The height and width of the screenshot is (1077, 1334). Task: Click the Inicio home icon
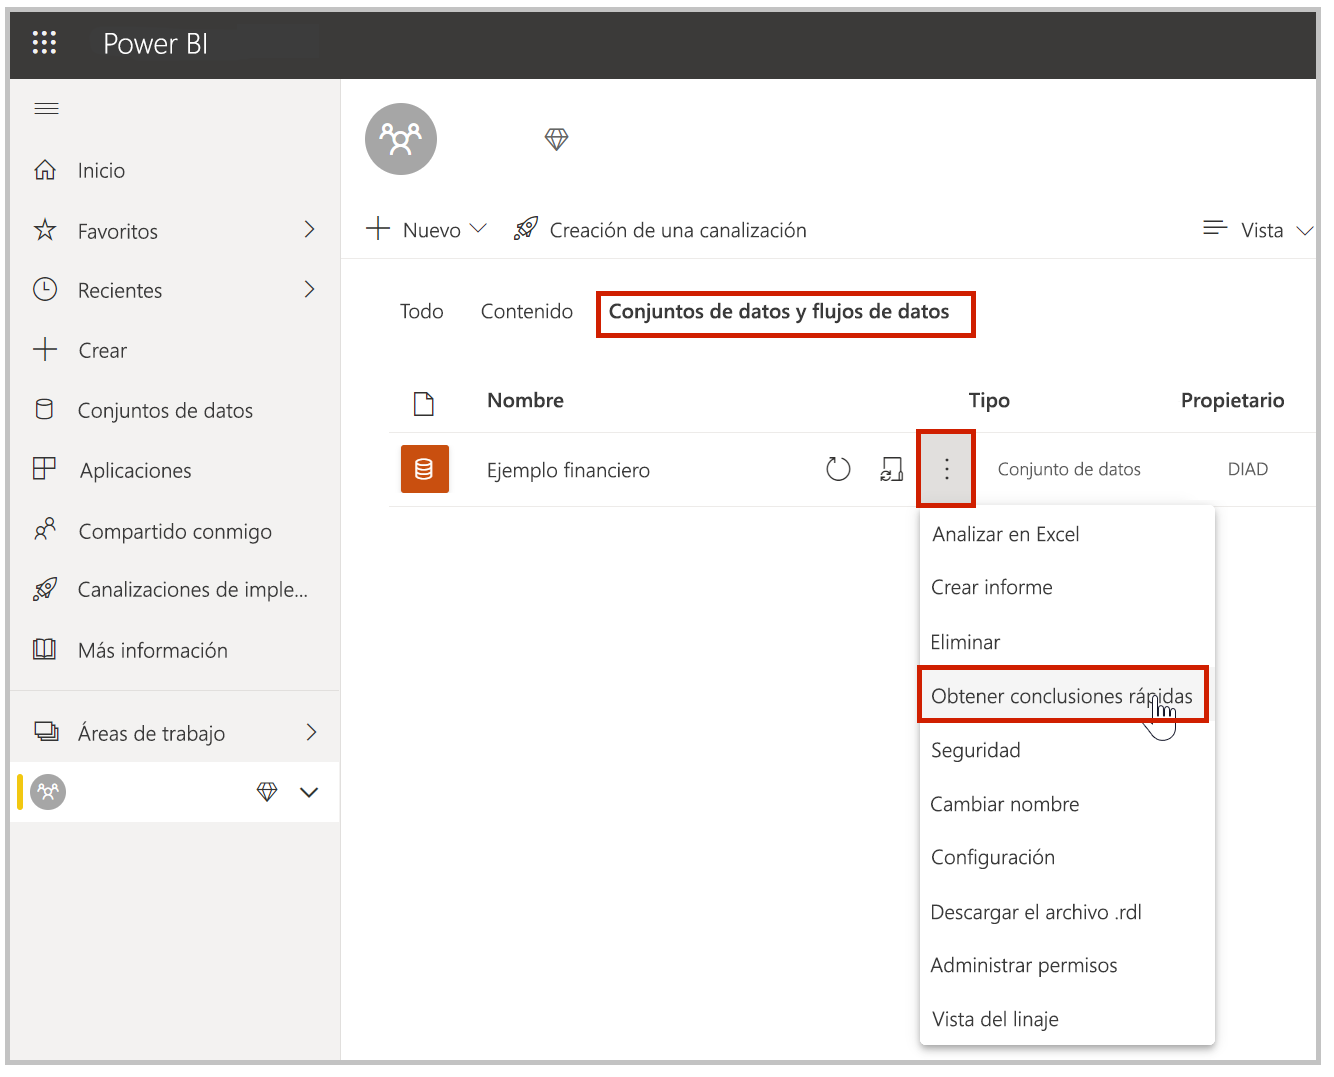click(45, 170)
